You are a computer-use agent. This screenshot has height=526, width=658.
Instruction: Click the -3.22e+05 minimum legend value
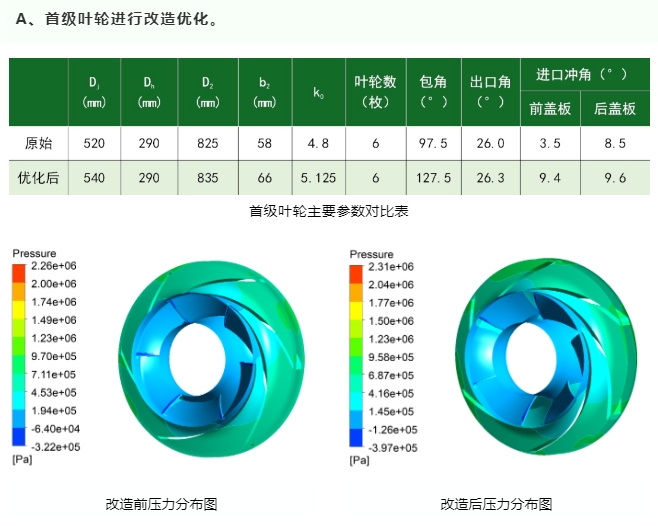[x=55, y=448]
